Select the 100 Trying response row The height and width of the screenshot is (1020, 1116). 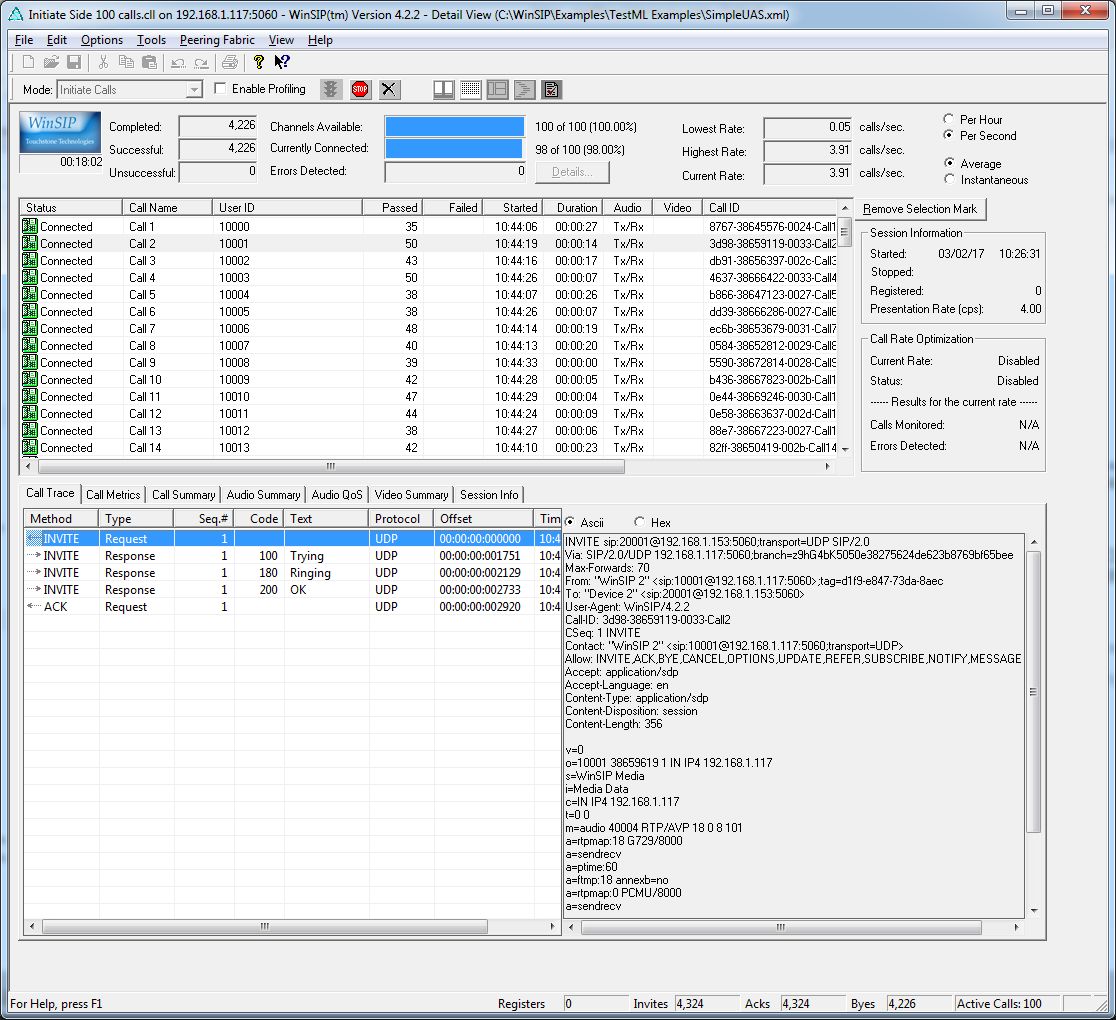tap(293, 556)
